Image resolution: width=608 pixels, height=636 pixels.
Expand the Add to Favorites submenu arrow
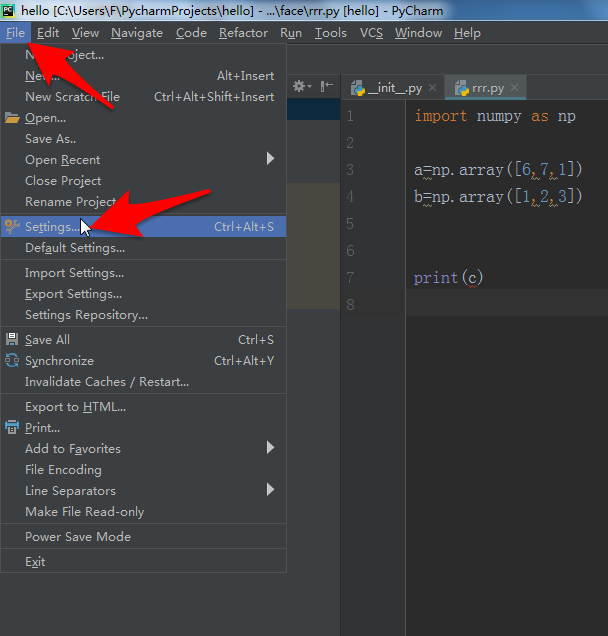270,448
